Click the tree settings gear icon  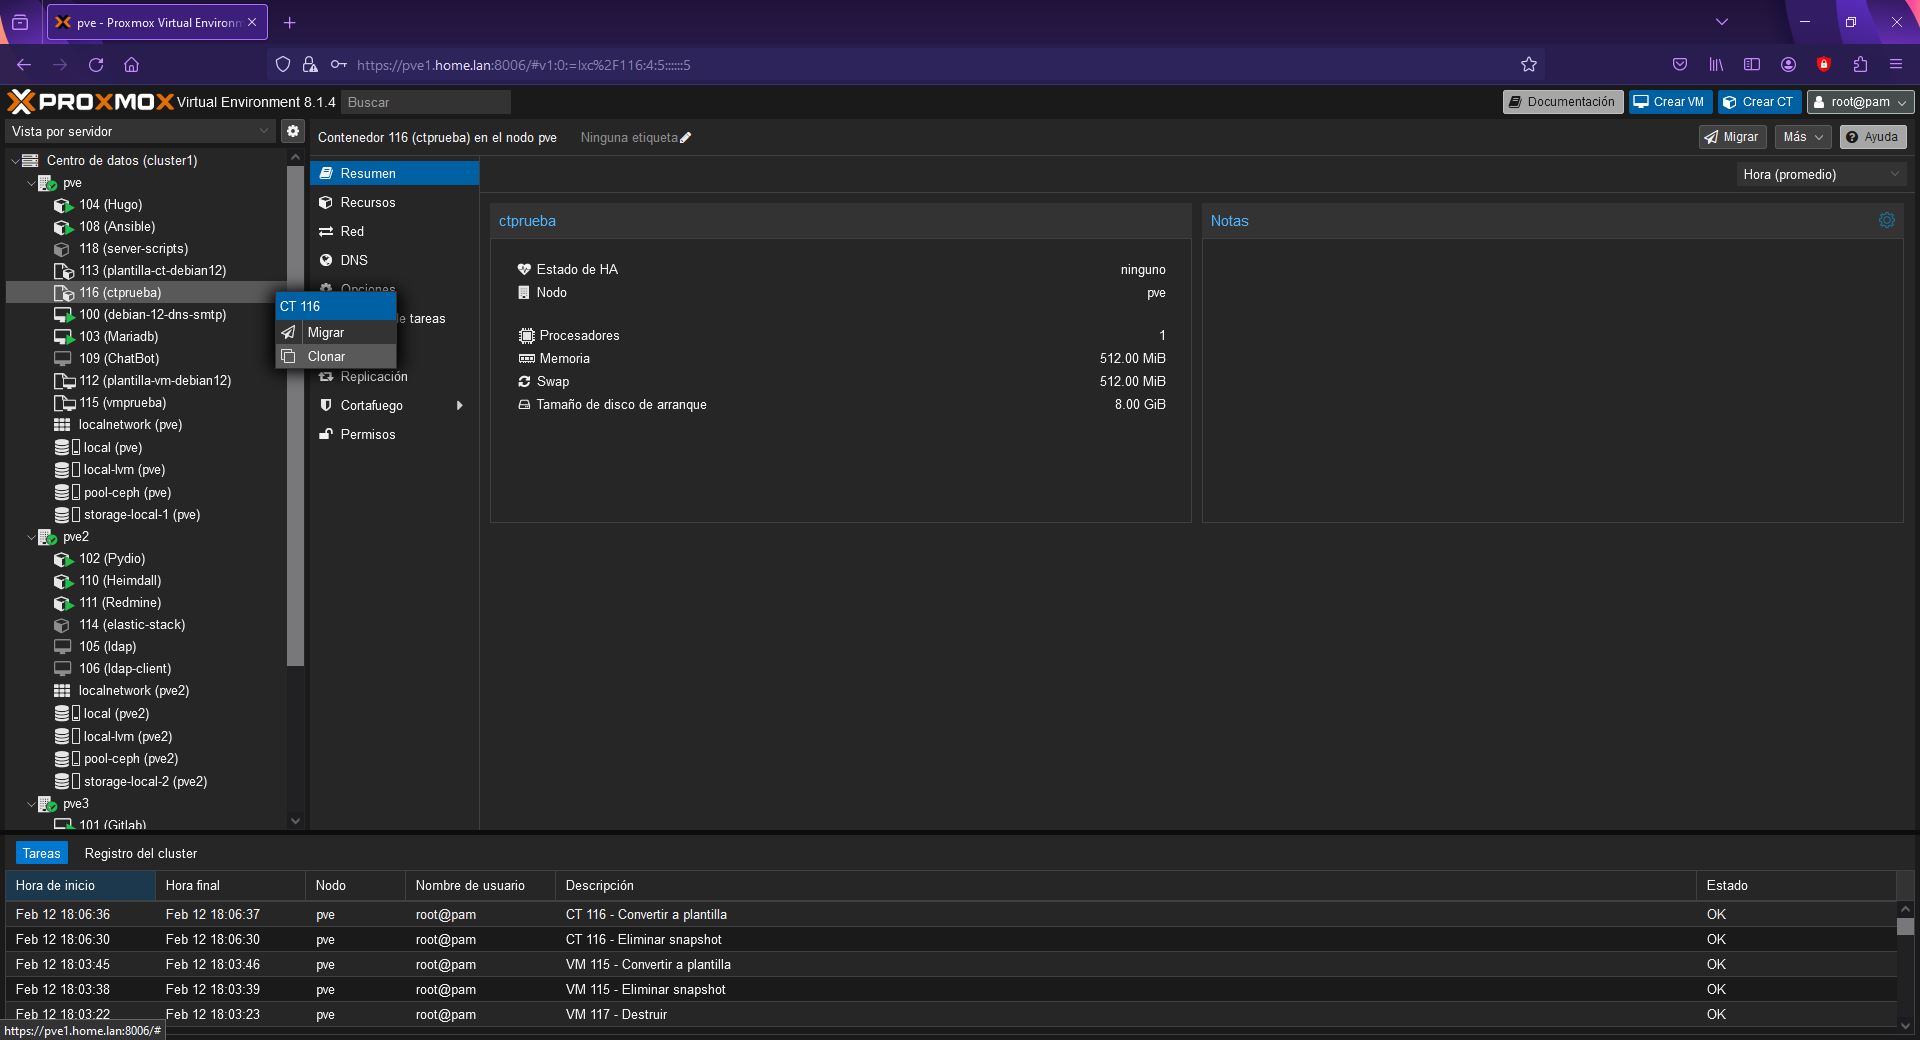[292, 131]
